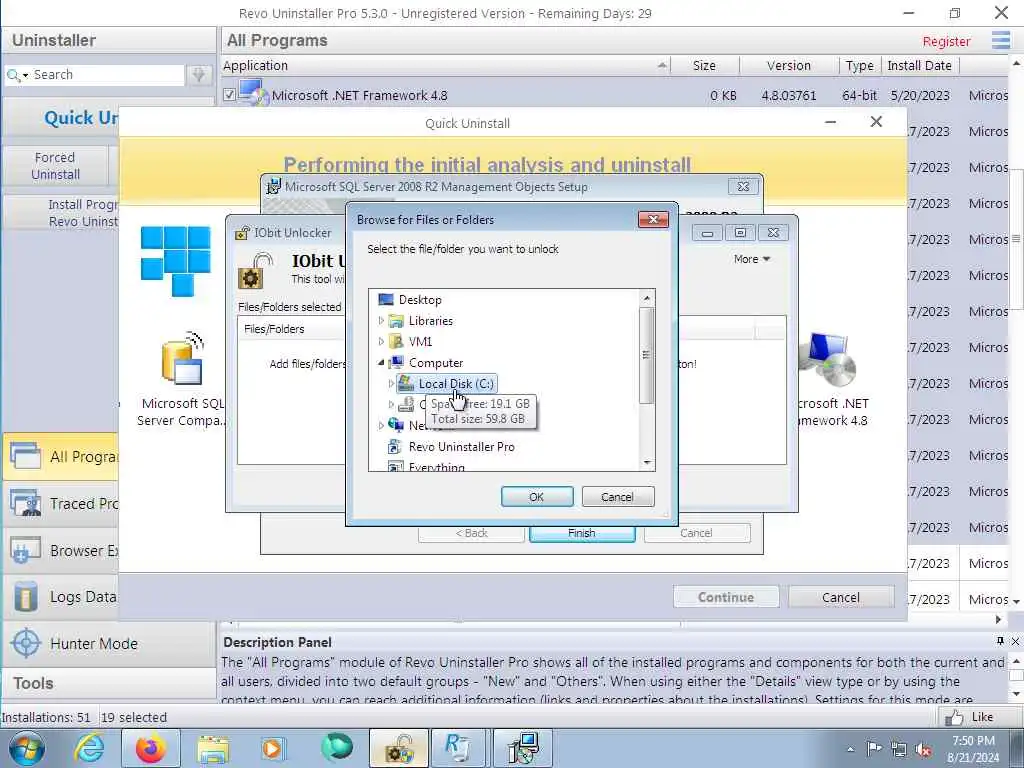Click Action Center flag tray icon

coord(874,749)
